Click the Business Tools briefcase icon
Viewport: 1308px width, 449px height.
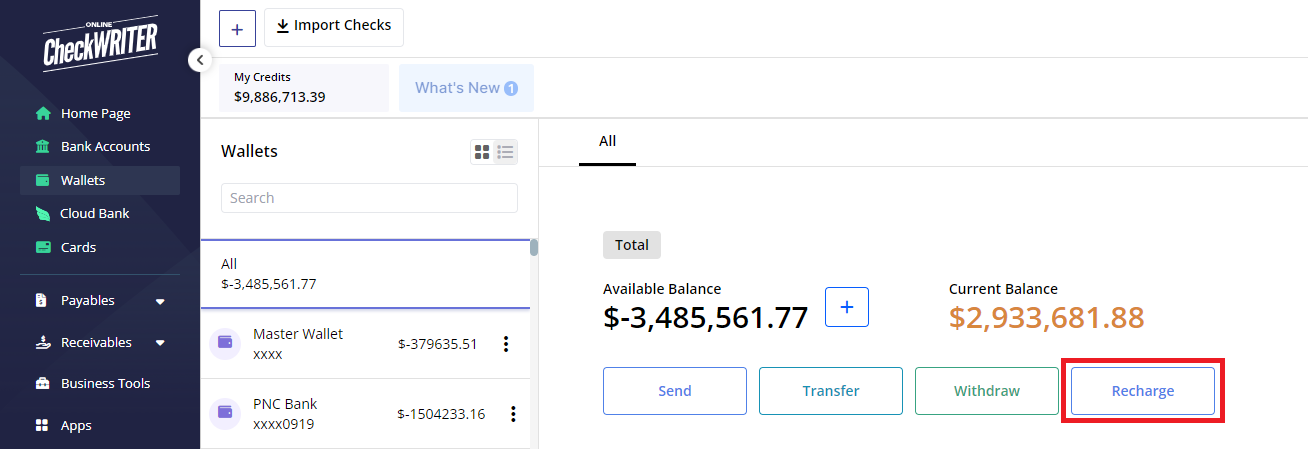[43, 384]
